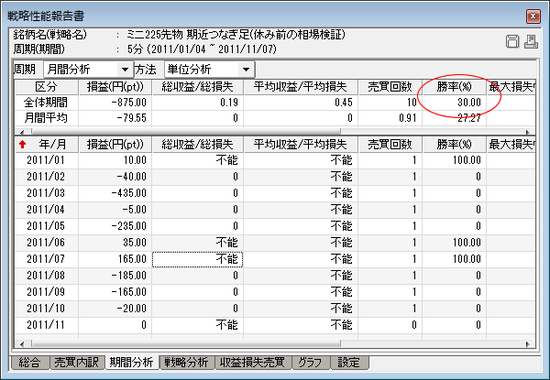The width and height of the screenshot is (550, 380).
Task: Close the 戦略性能報告書 window
Action: (x=533, y=16)
